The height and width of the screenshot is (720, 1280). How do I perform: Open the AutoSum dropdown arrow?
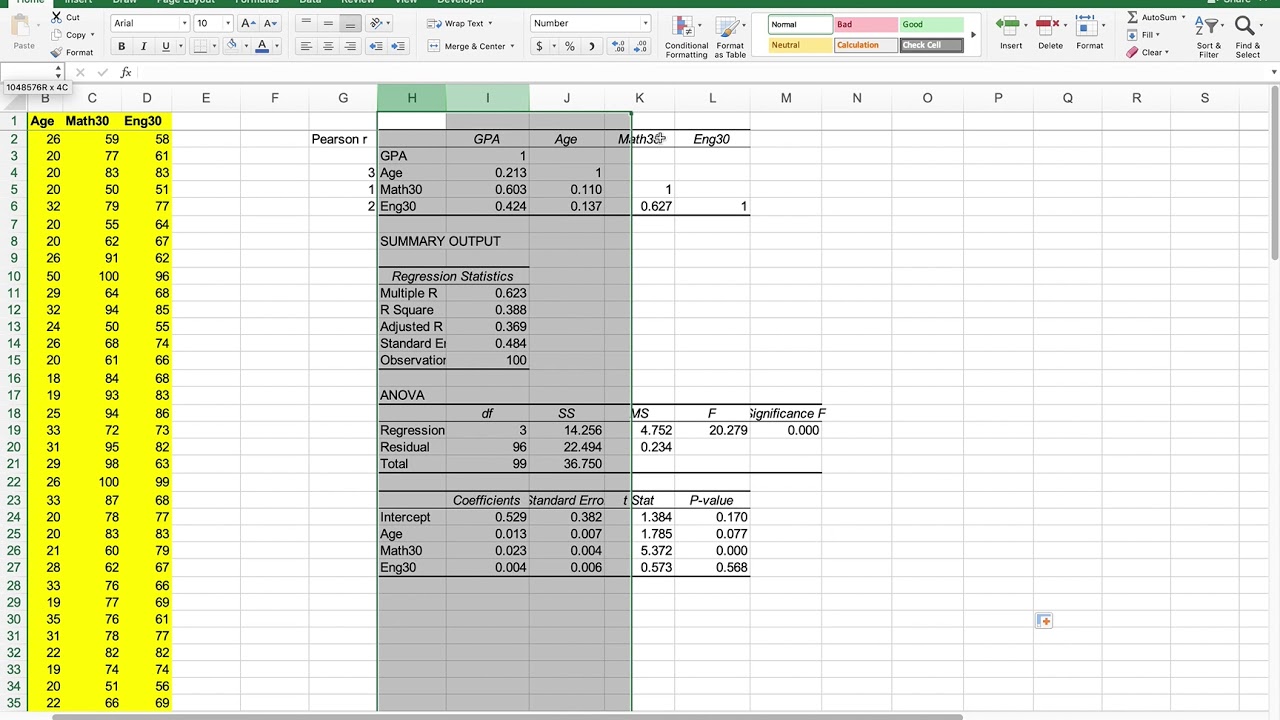click(x=1182, y=17)
